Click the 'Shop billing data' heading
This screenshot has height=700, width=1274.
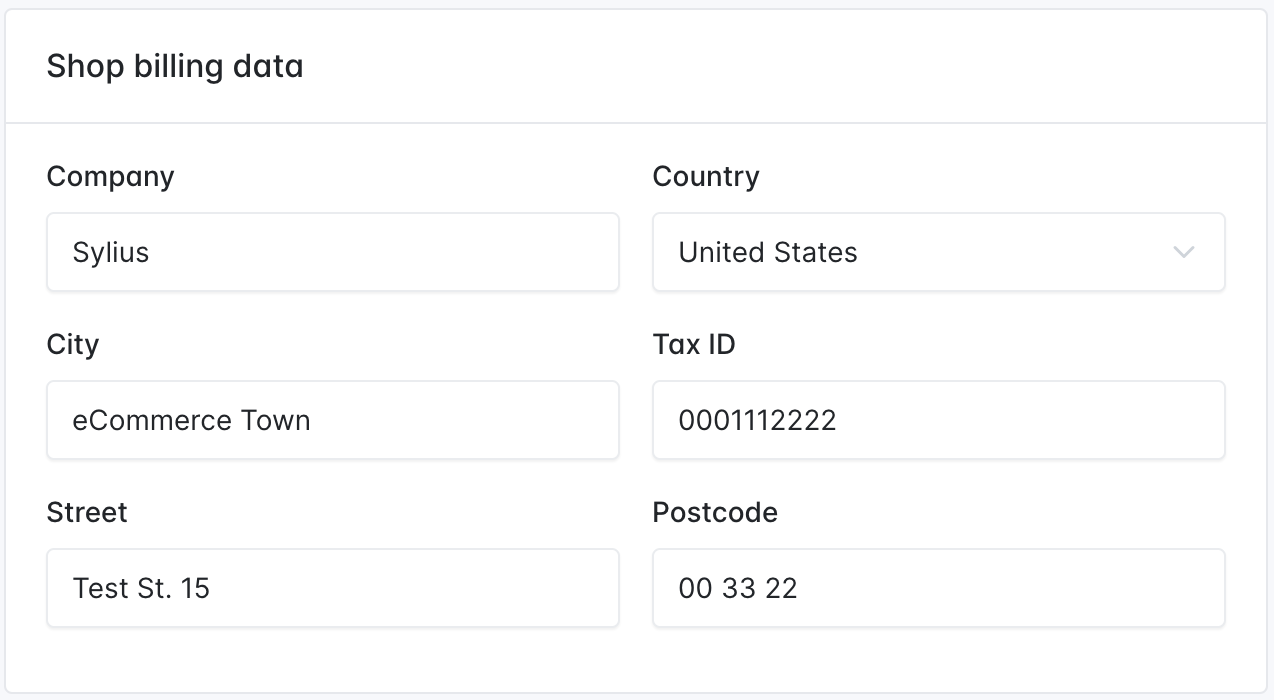[x=175, y=67]
